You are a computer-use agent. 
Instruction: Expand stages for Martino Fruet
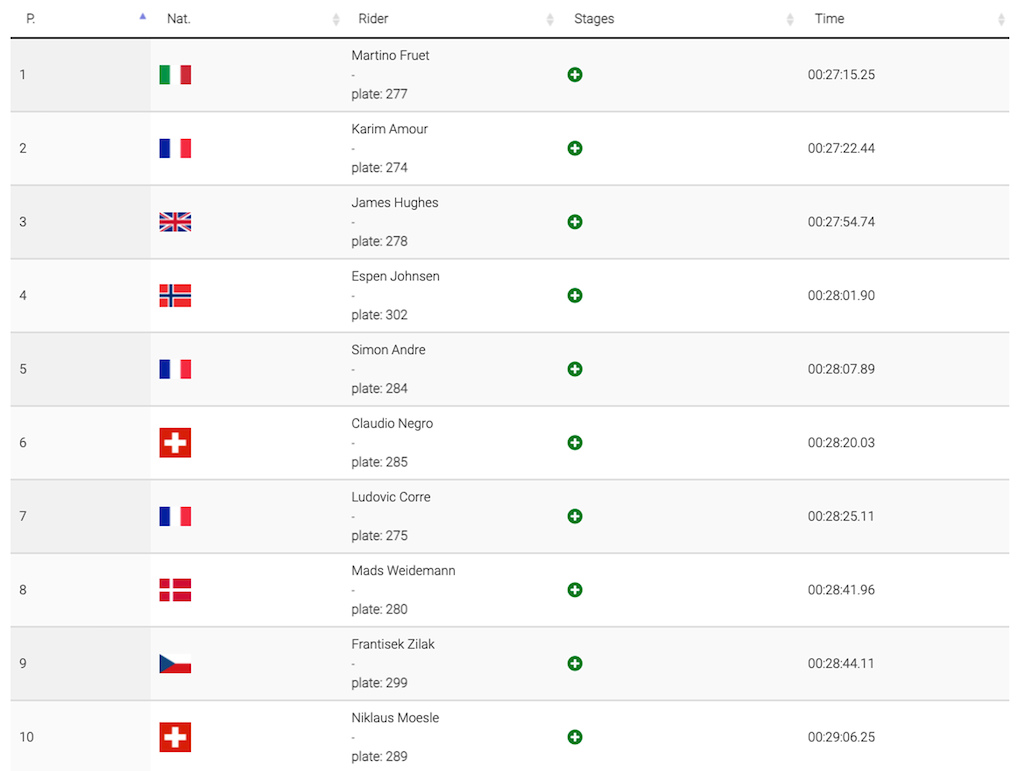pyautogui.click(x=575, y=74)
